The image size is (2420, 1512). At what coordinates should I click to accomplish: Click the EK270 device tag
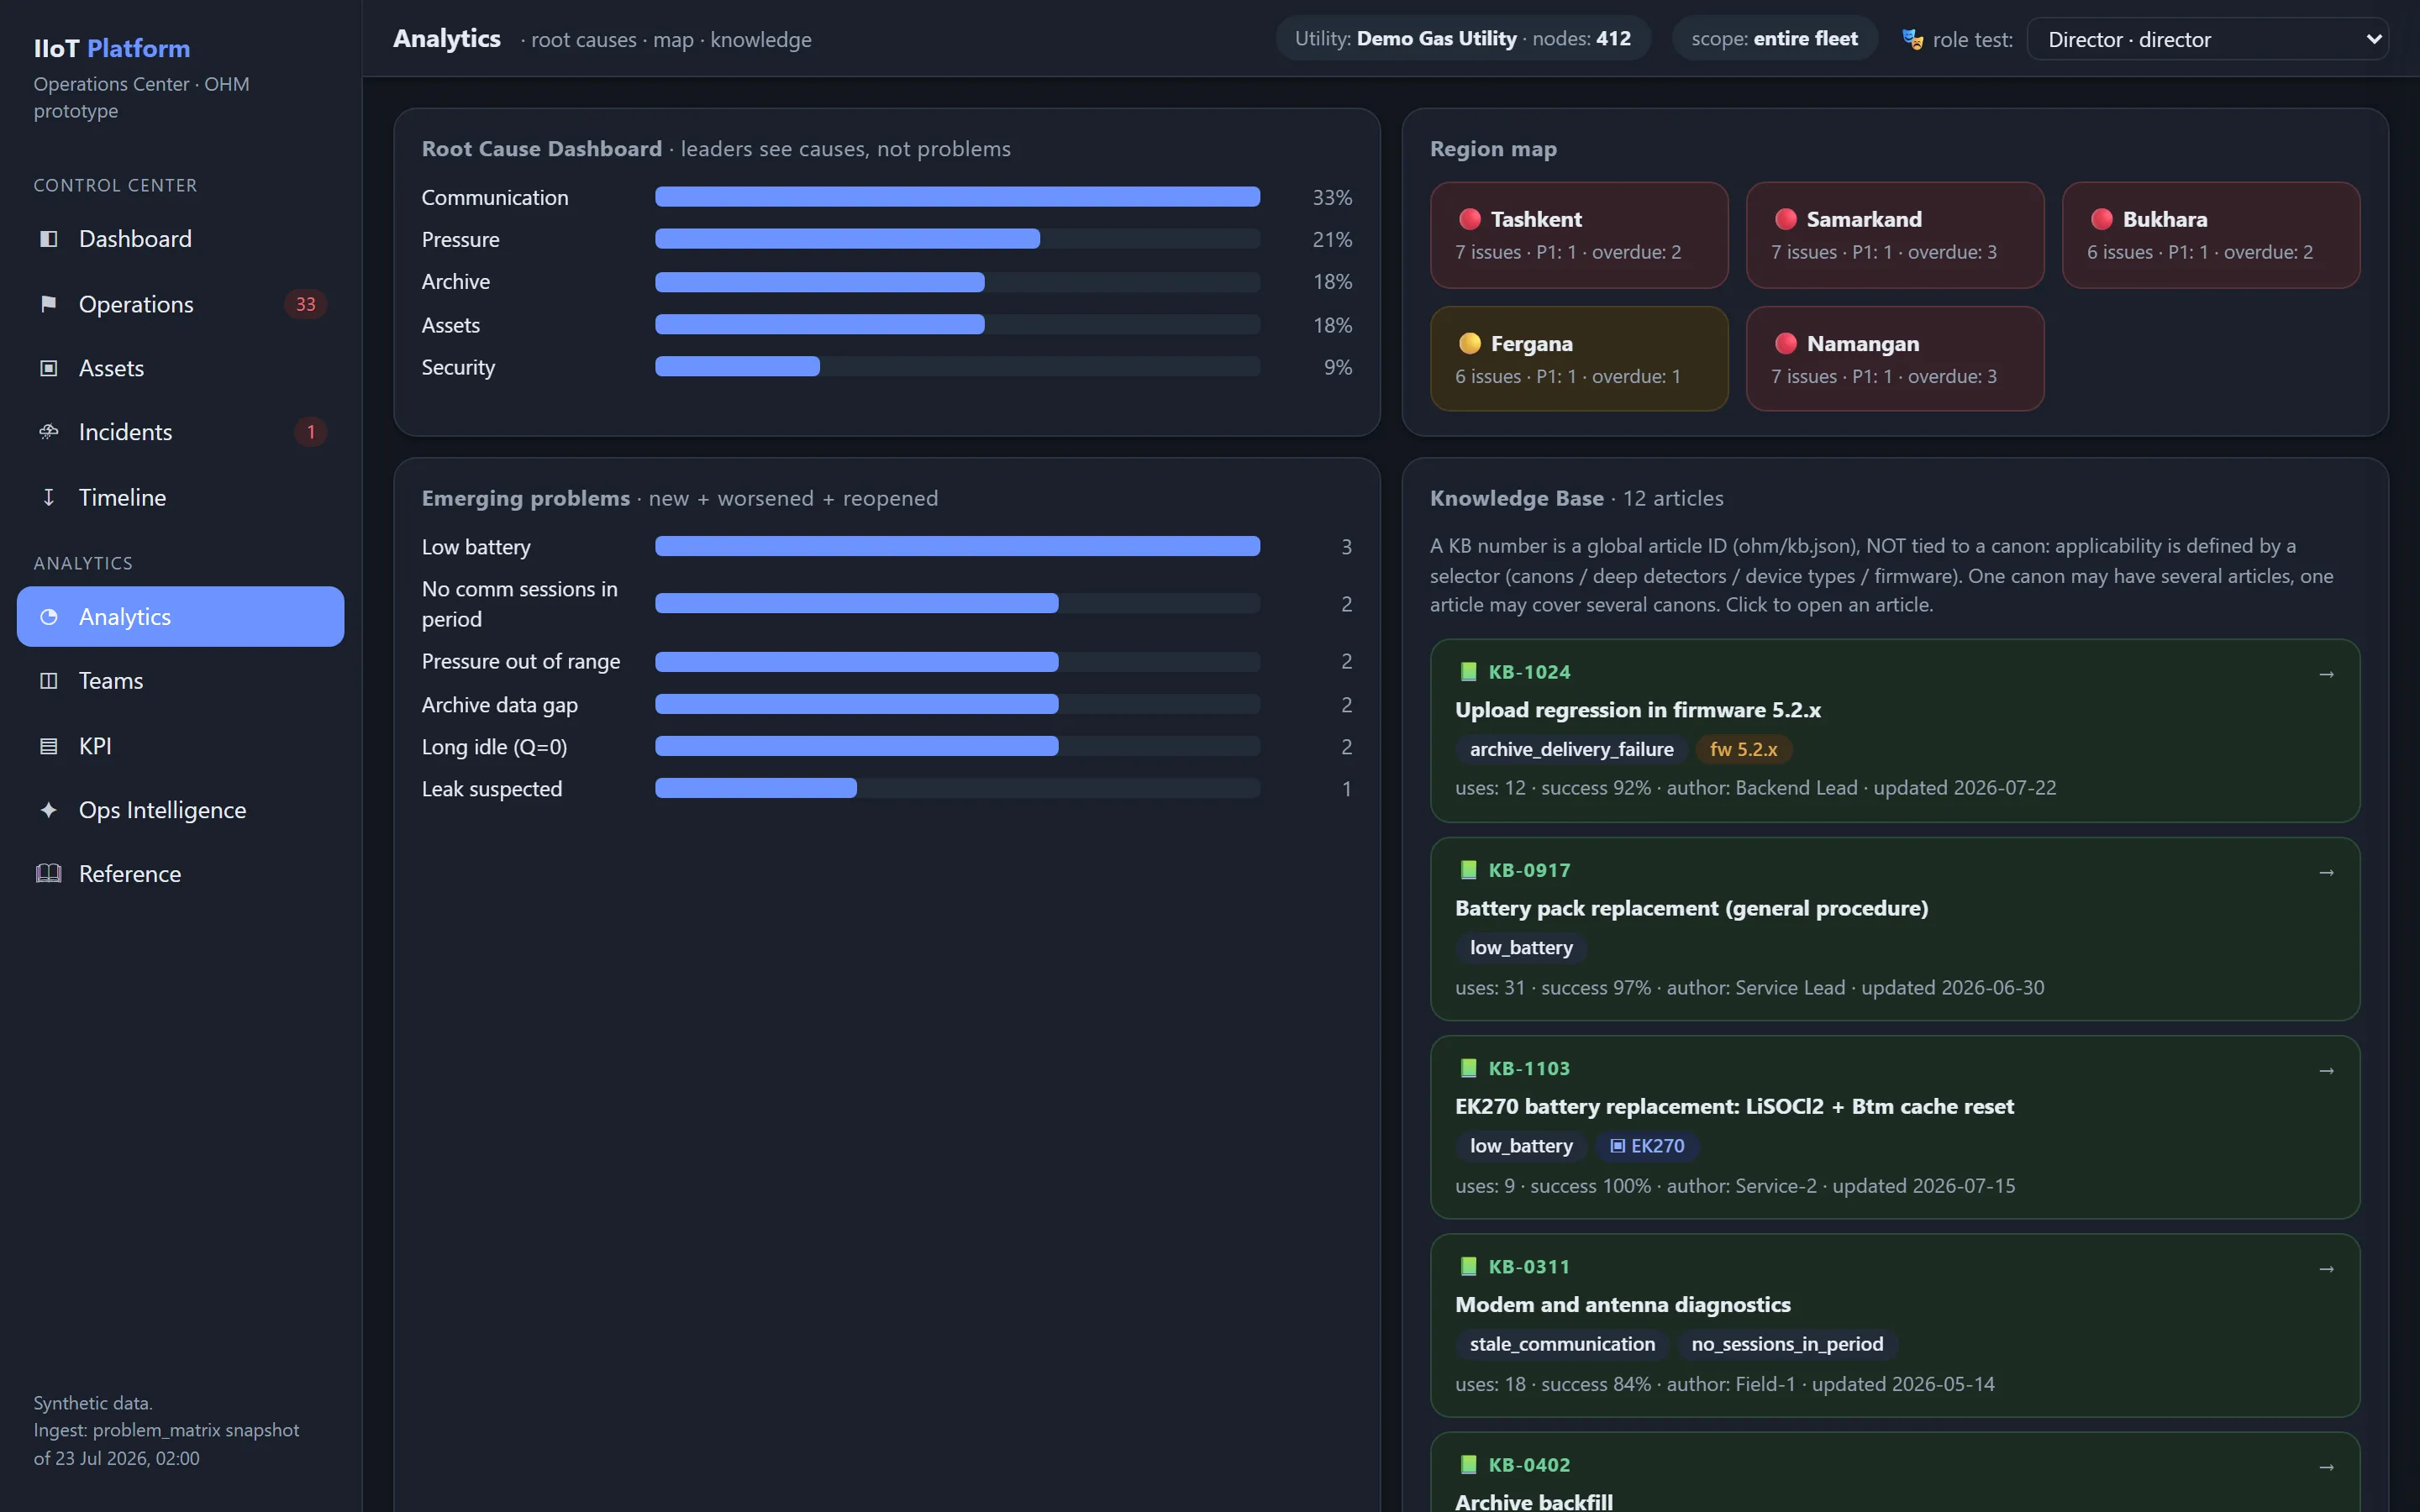click(x=1646, y=1146)
